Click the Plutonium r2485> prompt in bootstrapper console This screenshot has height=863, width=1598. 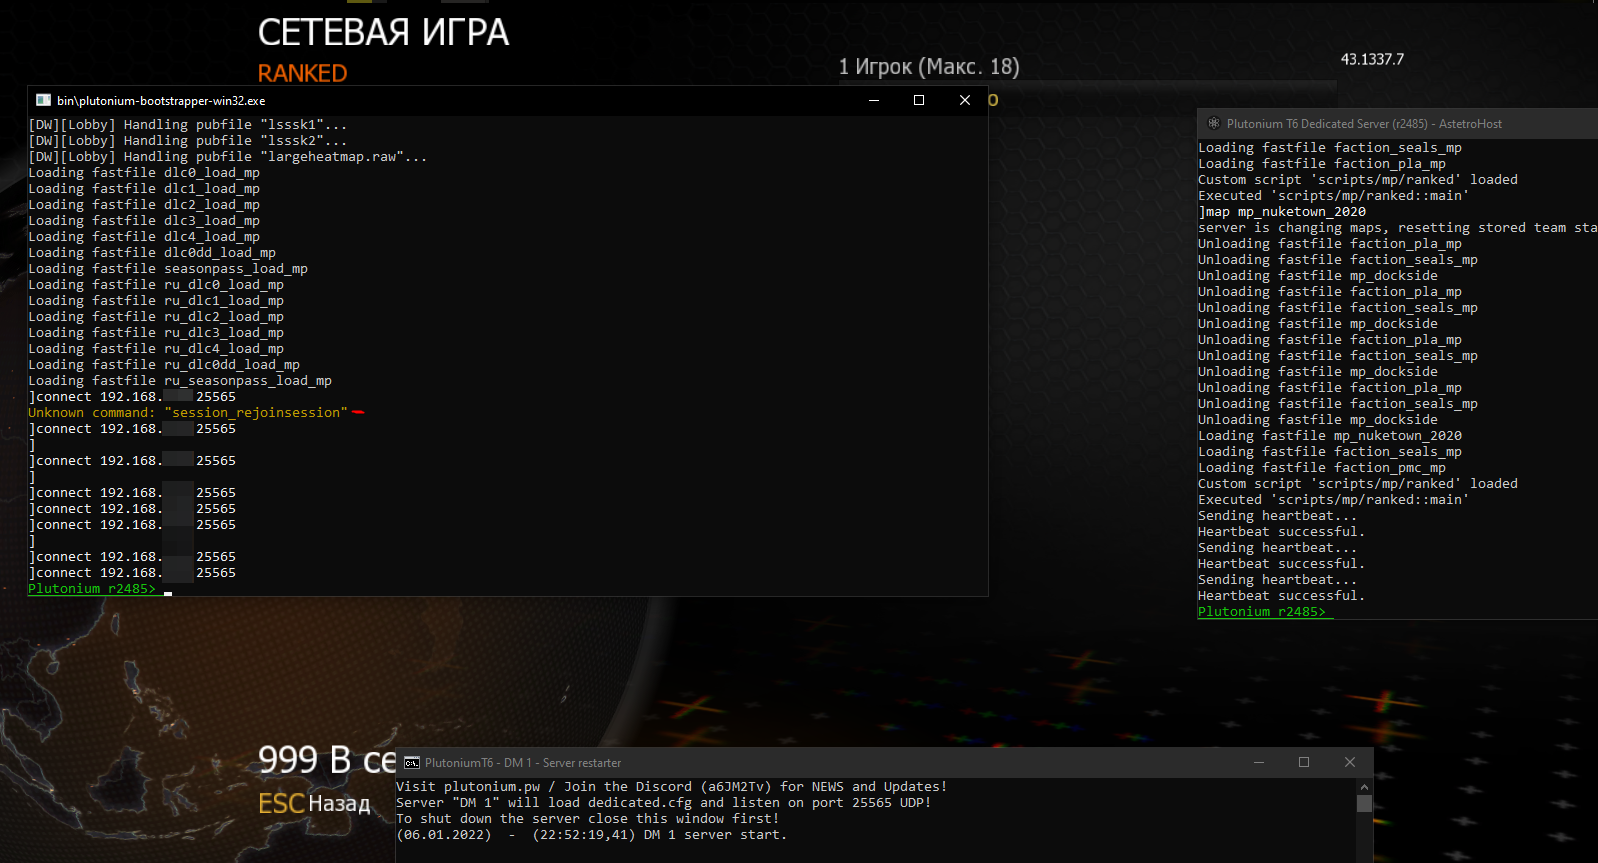[x=92, y=589]
